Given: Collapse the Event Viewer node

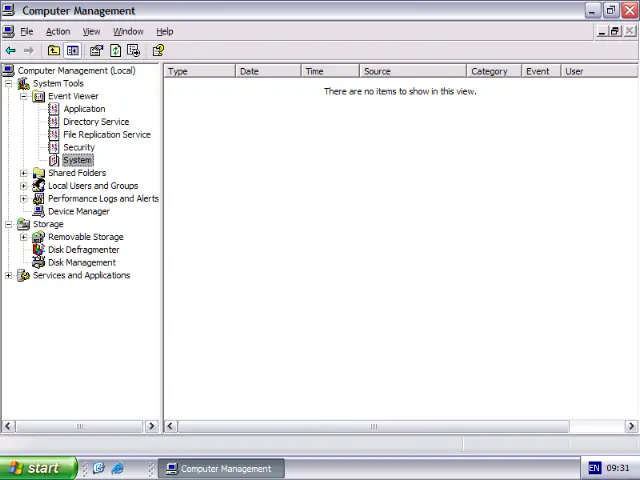Looking at the screenshot, I should click(24, 96).
